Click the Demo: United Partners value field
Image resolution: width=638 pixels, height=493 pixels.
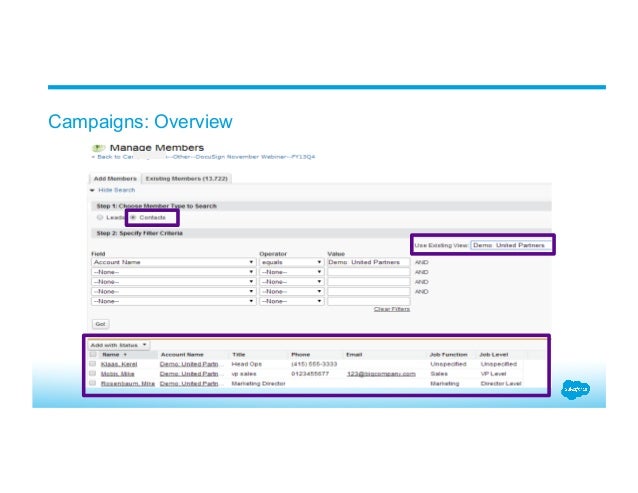[x=368, y=262]
